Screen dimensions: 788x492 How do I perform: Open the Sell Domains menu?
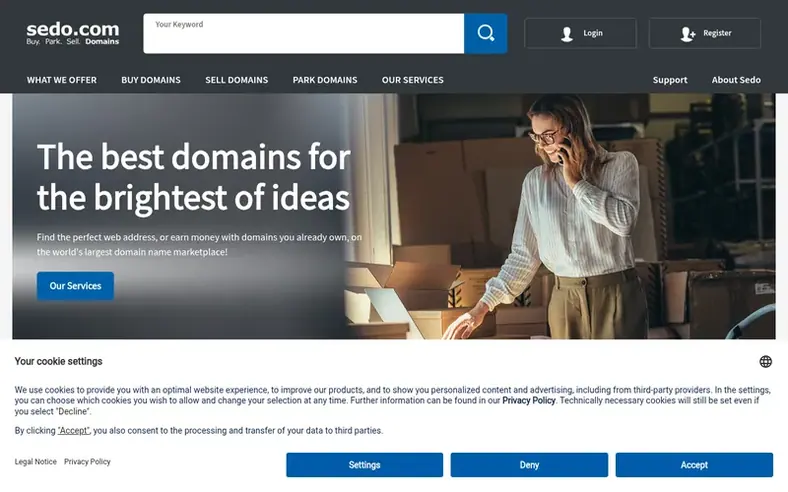(x=237, y=80)
